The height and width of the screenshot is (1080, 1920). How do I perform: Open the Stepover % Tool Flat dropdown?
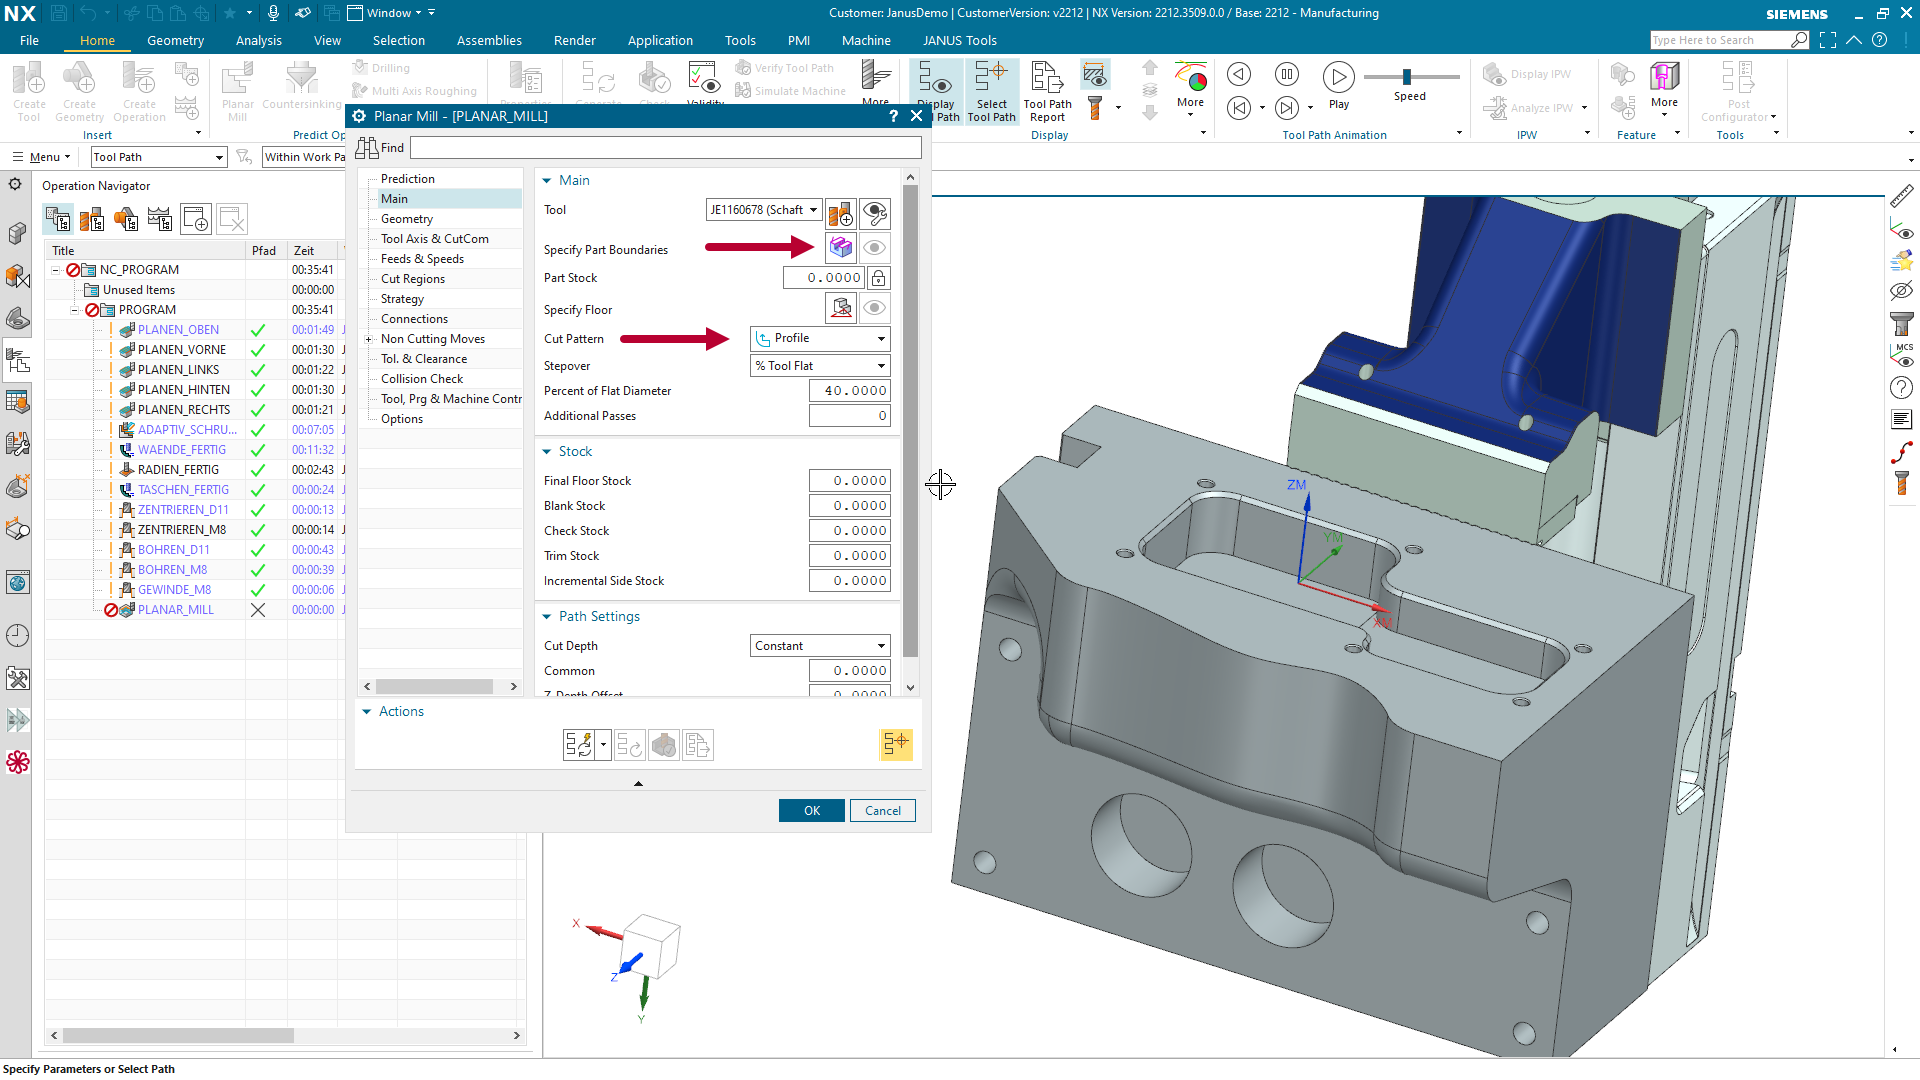pyautogui.click(x=820, y=366)
